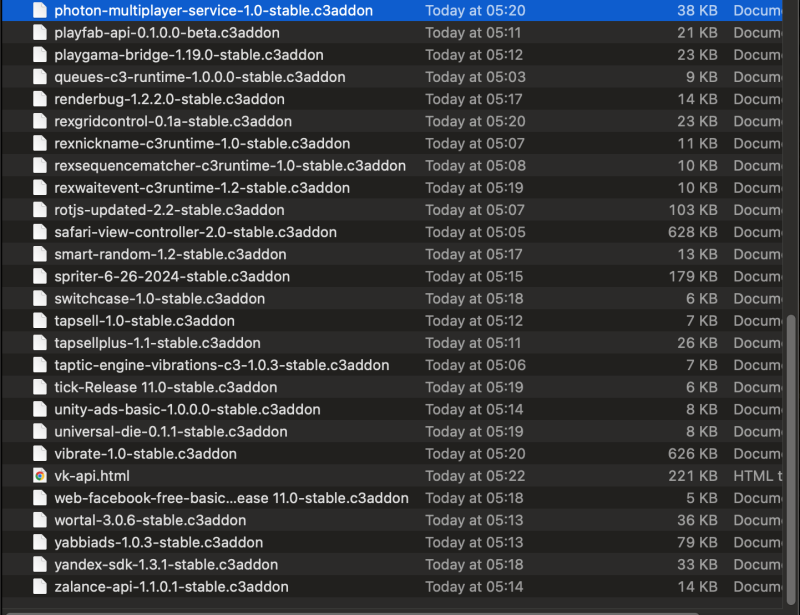Select file name wortal-3.0.6-stable.c3addon

pyautogui.click(x=150, y=520)
